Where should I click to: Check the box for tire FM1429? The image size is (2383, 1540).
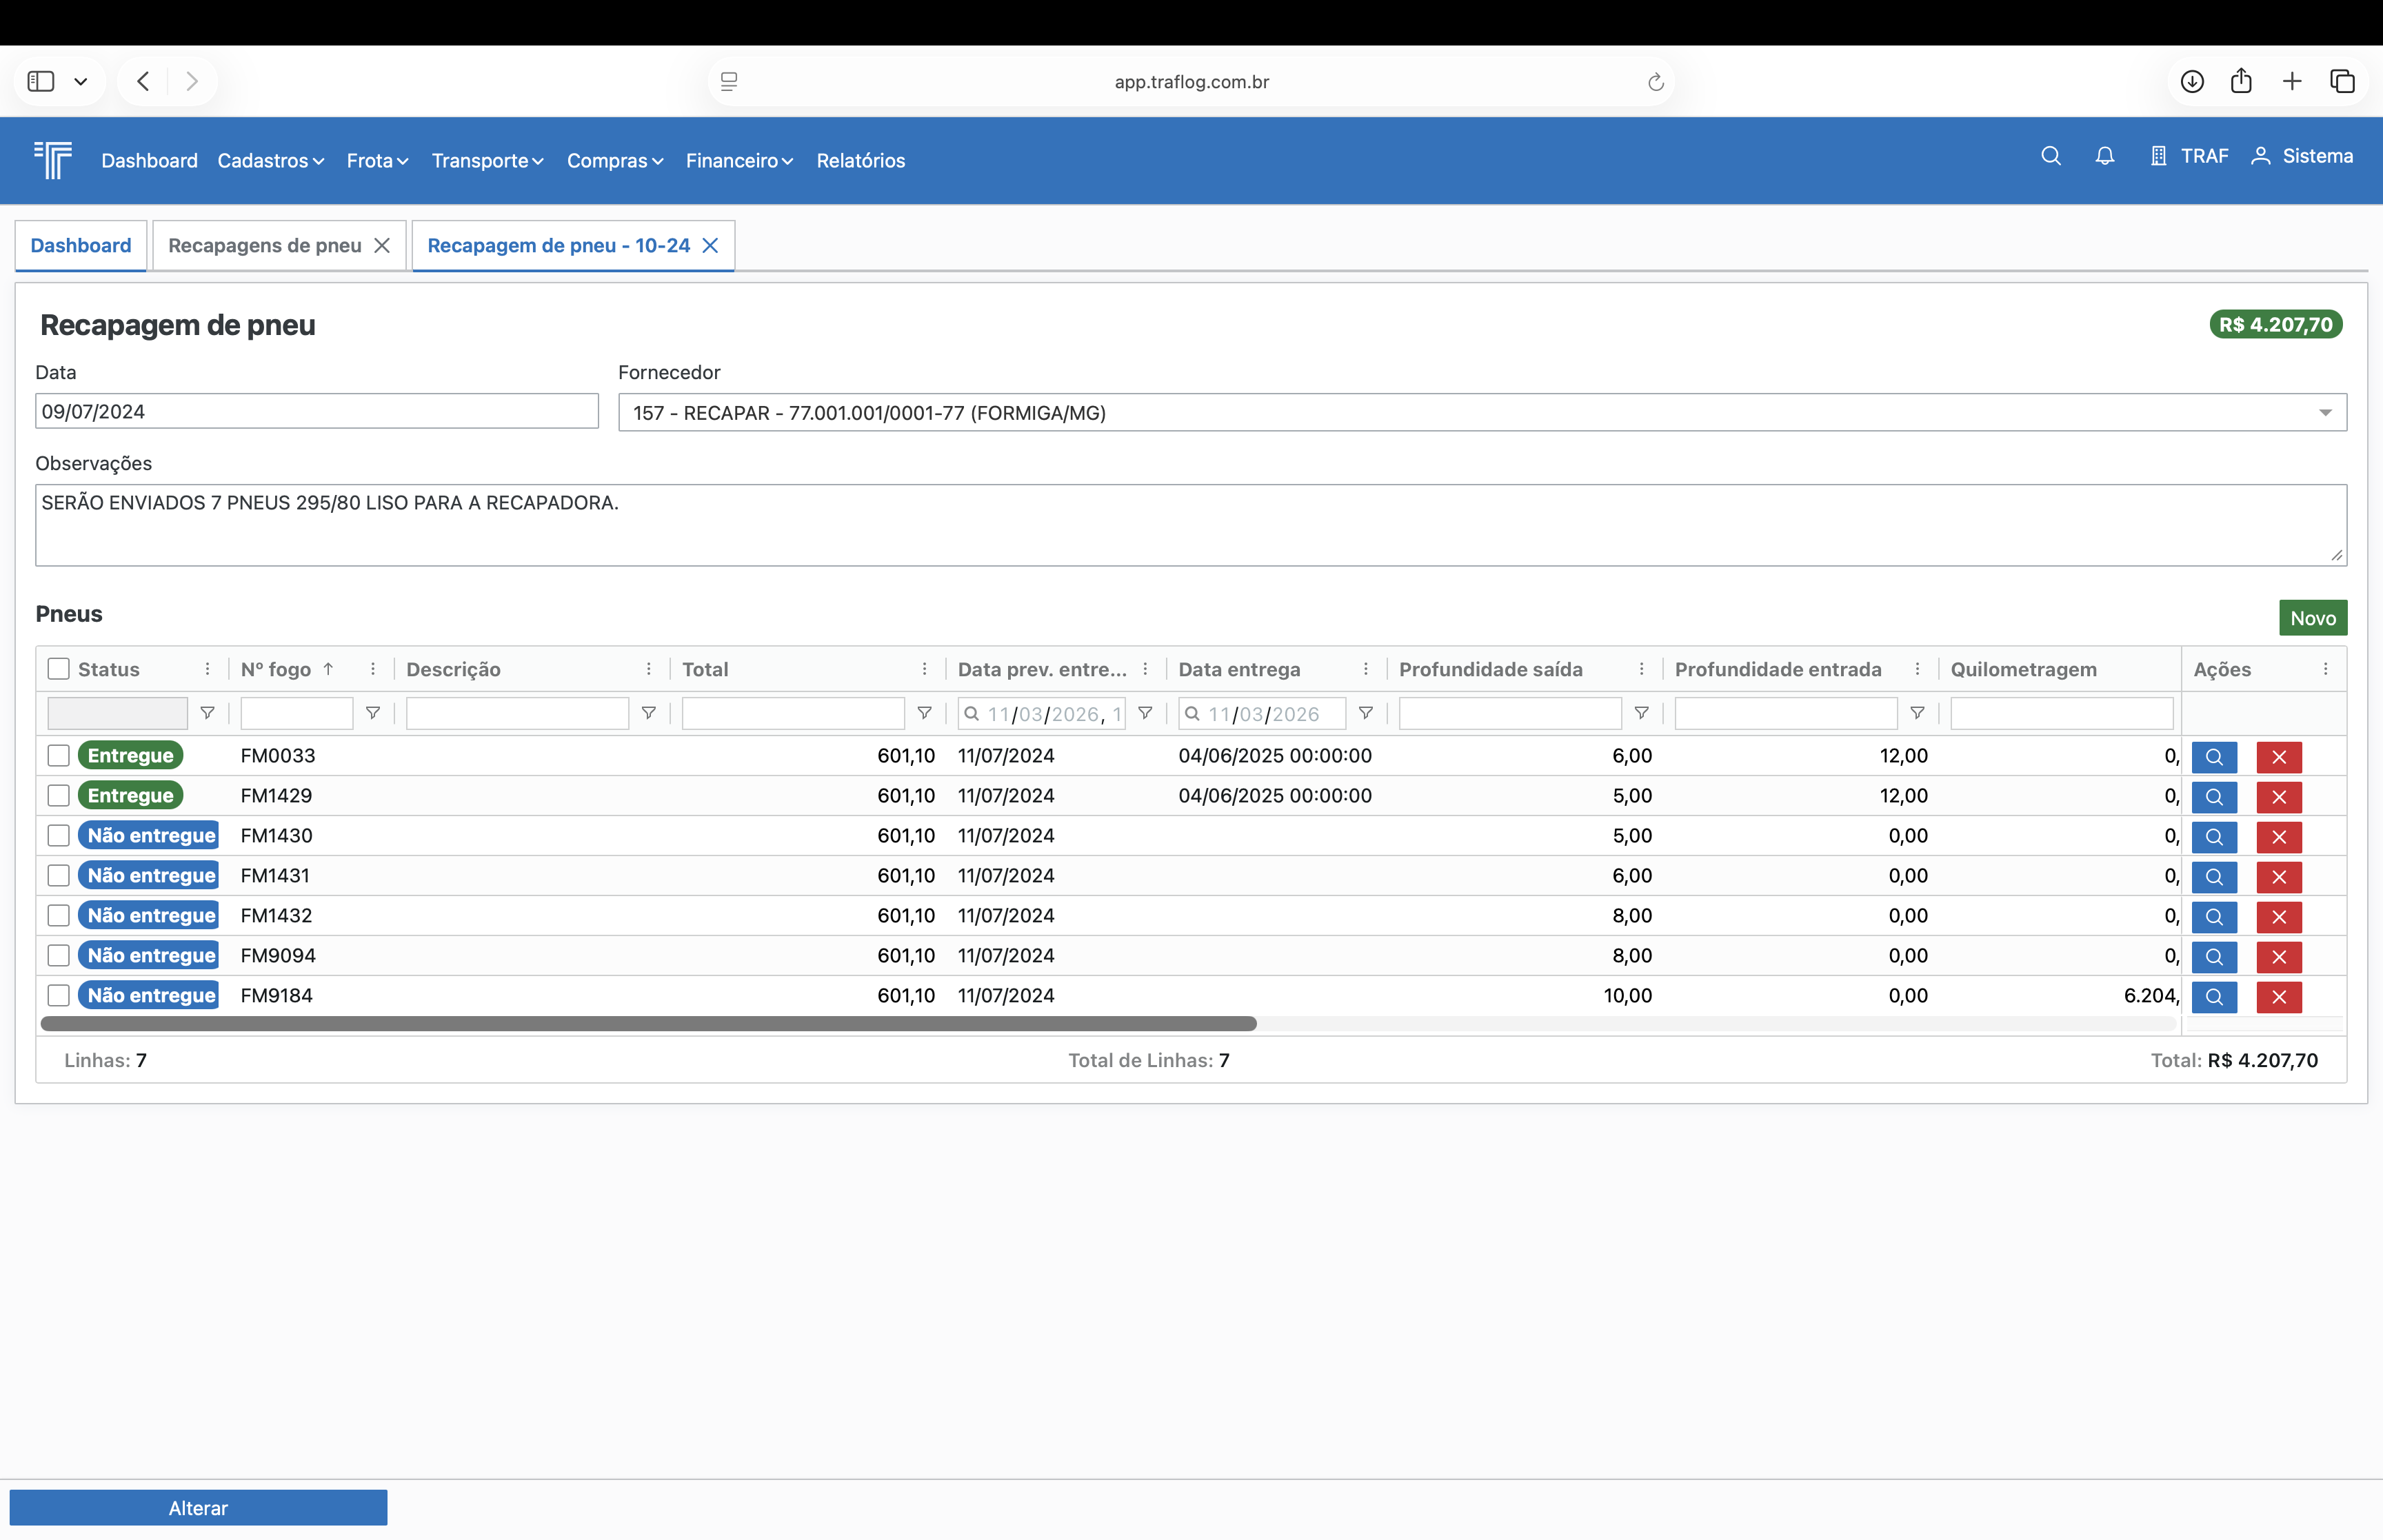tap(59, 796)
